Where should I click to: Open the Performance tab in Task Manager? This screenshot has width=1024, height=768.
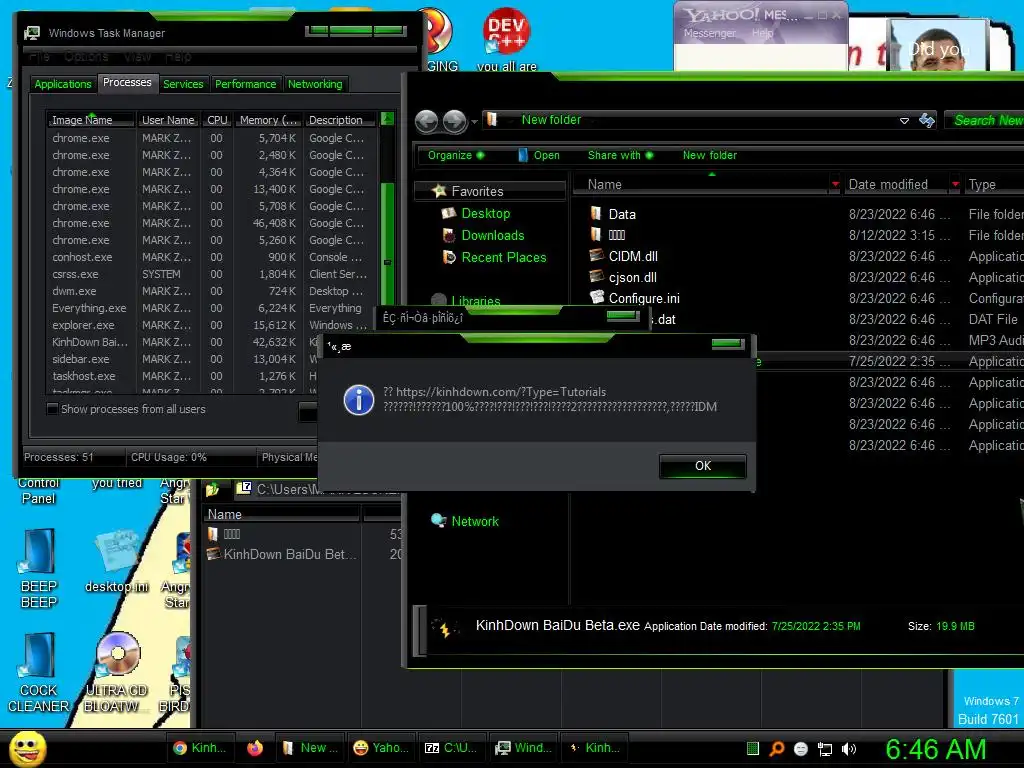pos(246,84)
